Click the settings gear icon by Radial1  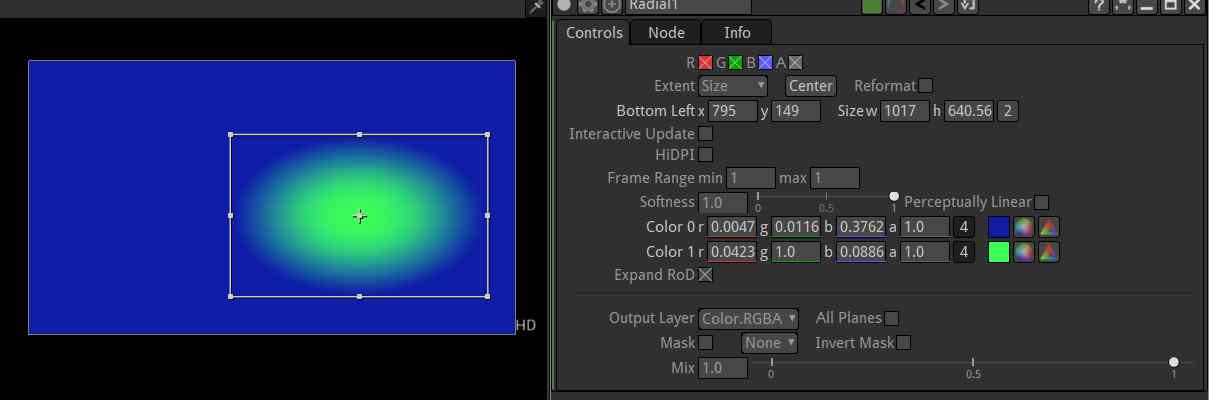588,5
